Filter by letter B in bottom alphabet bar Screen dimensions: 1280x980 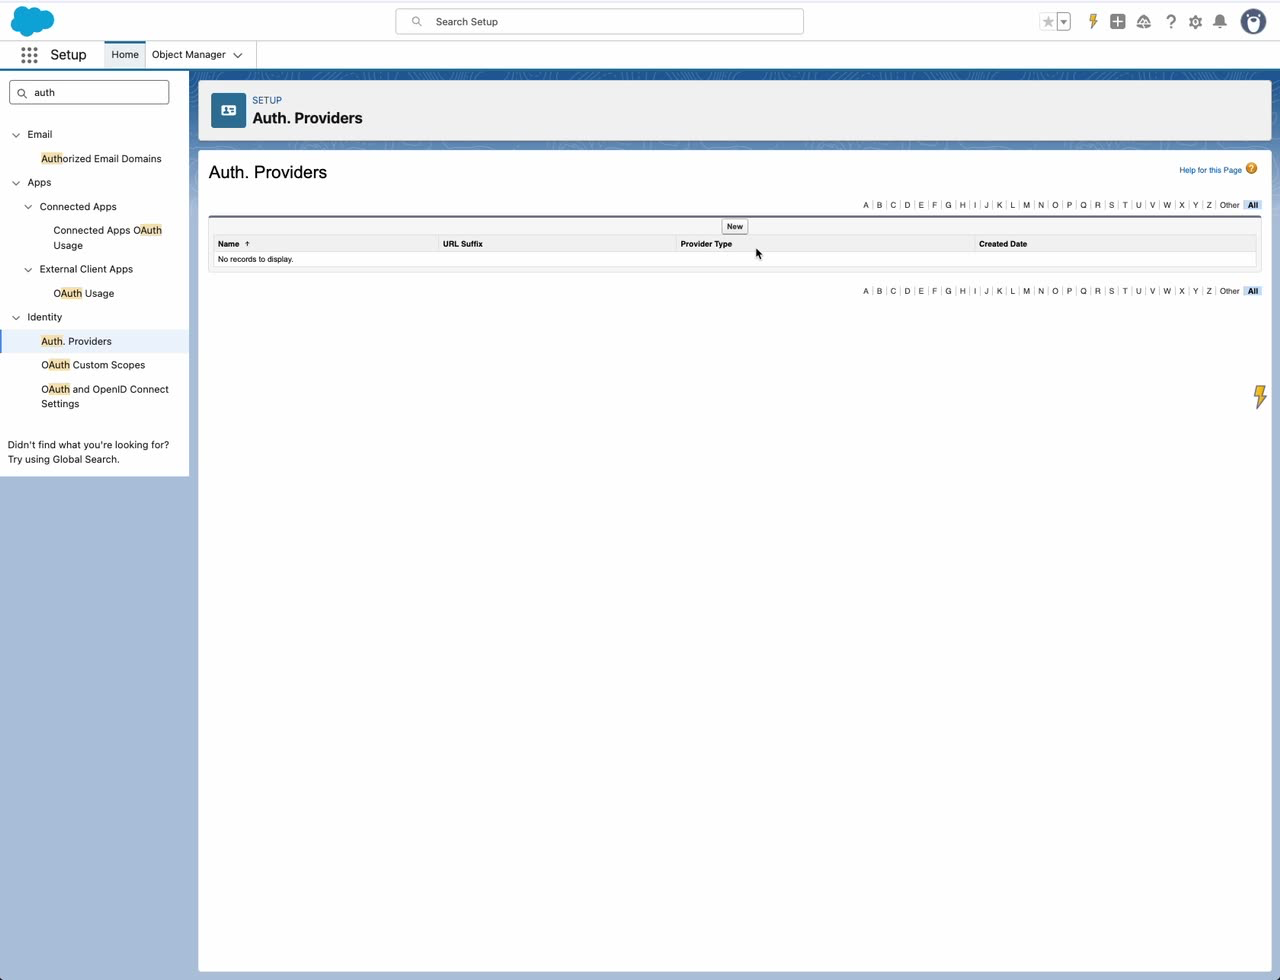[x=880, y=291]
